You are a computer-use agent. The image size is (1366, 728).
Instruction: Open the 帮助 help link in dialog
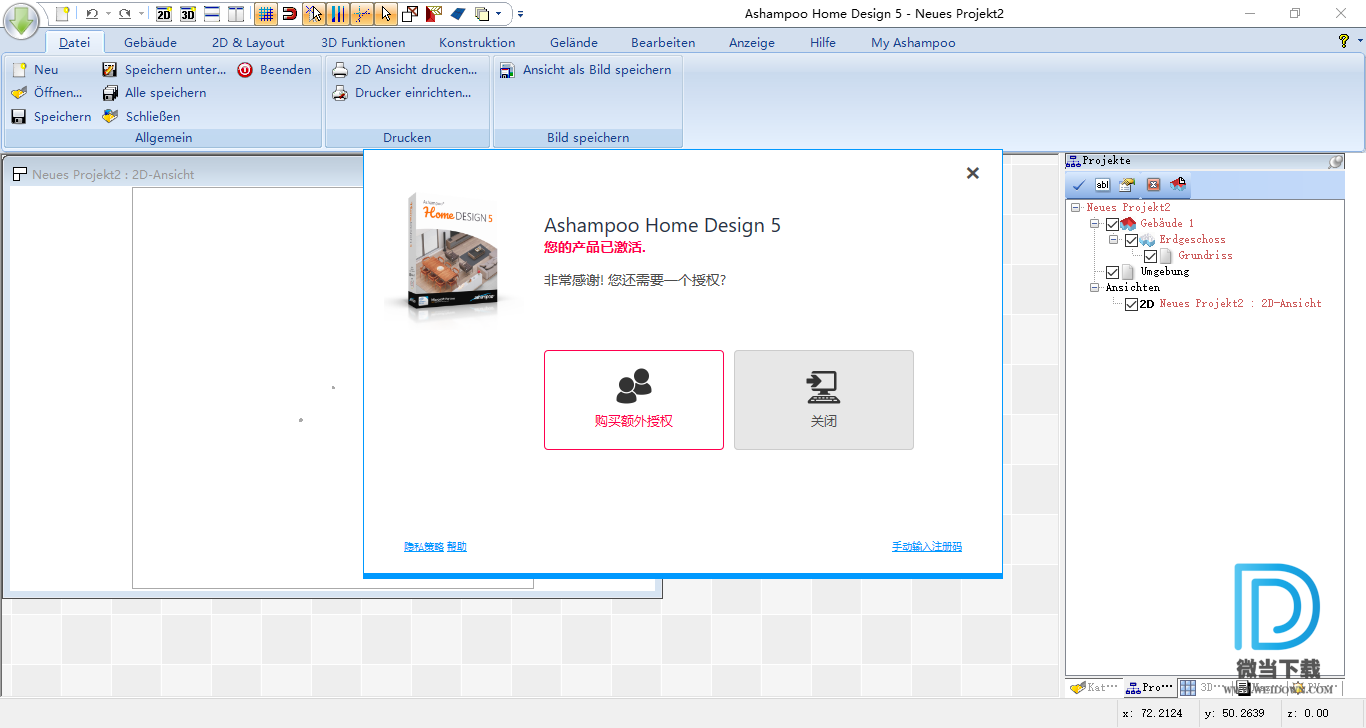click(457, 547)
